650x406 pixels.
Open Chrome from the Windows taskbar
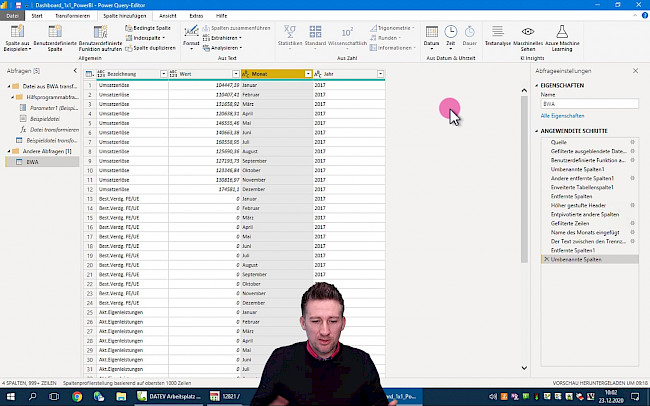[x=79, y=397]
